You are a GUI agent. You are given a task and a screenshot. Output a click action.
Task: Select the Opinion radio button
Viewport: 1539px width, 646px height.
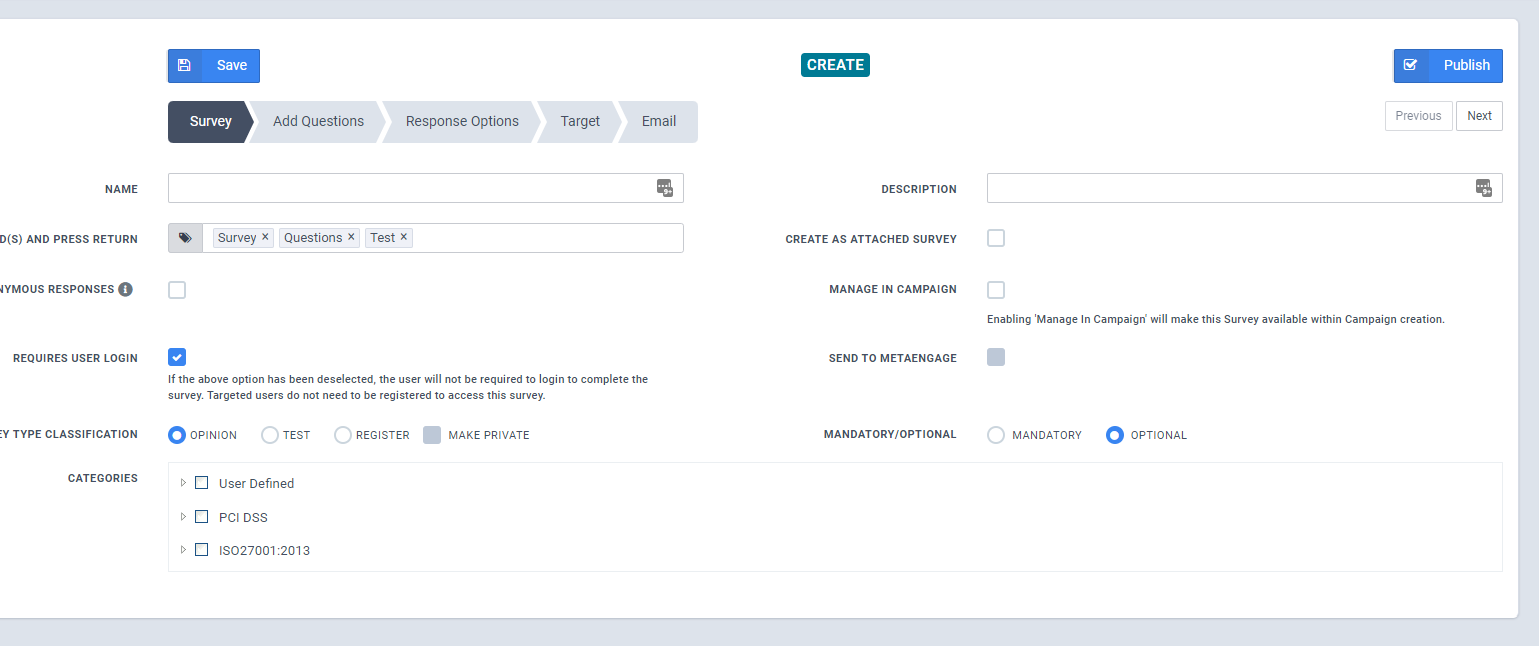click(177, 435)
